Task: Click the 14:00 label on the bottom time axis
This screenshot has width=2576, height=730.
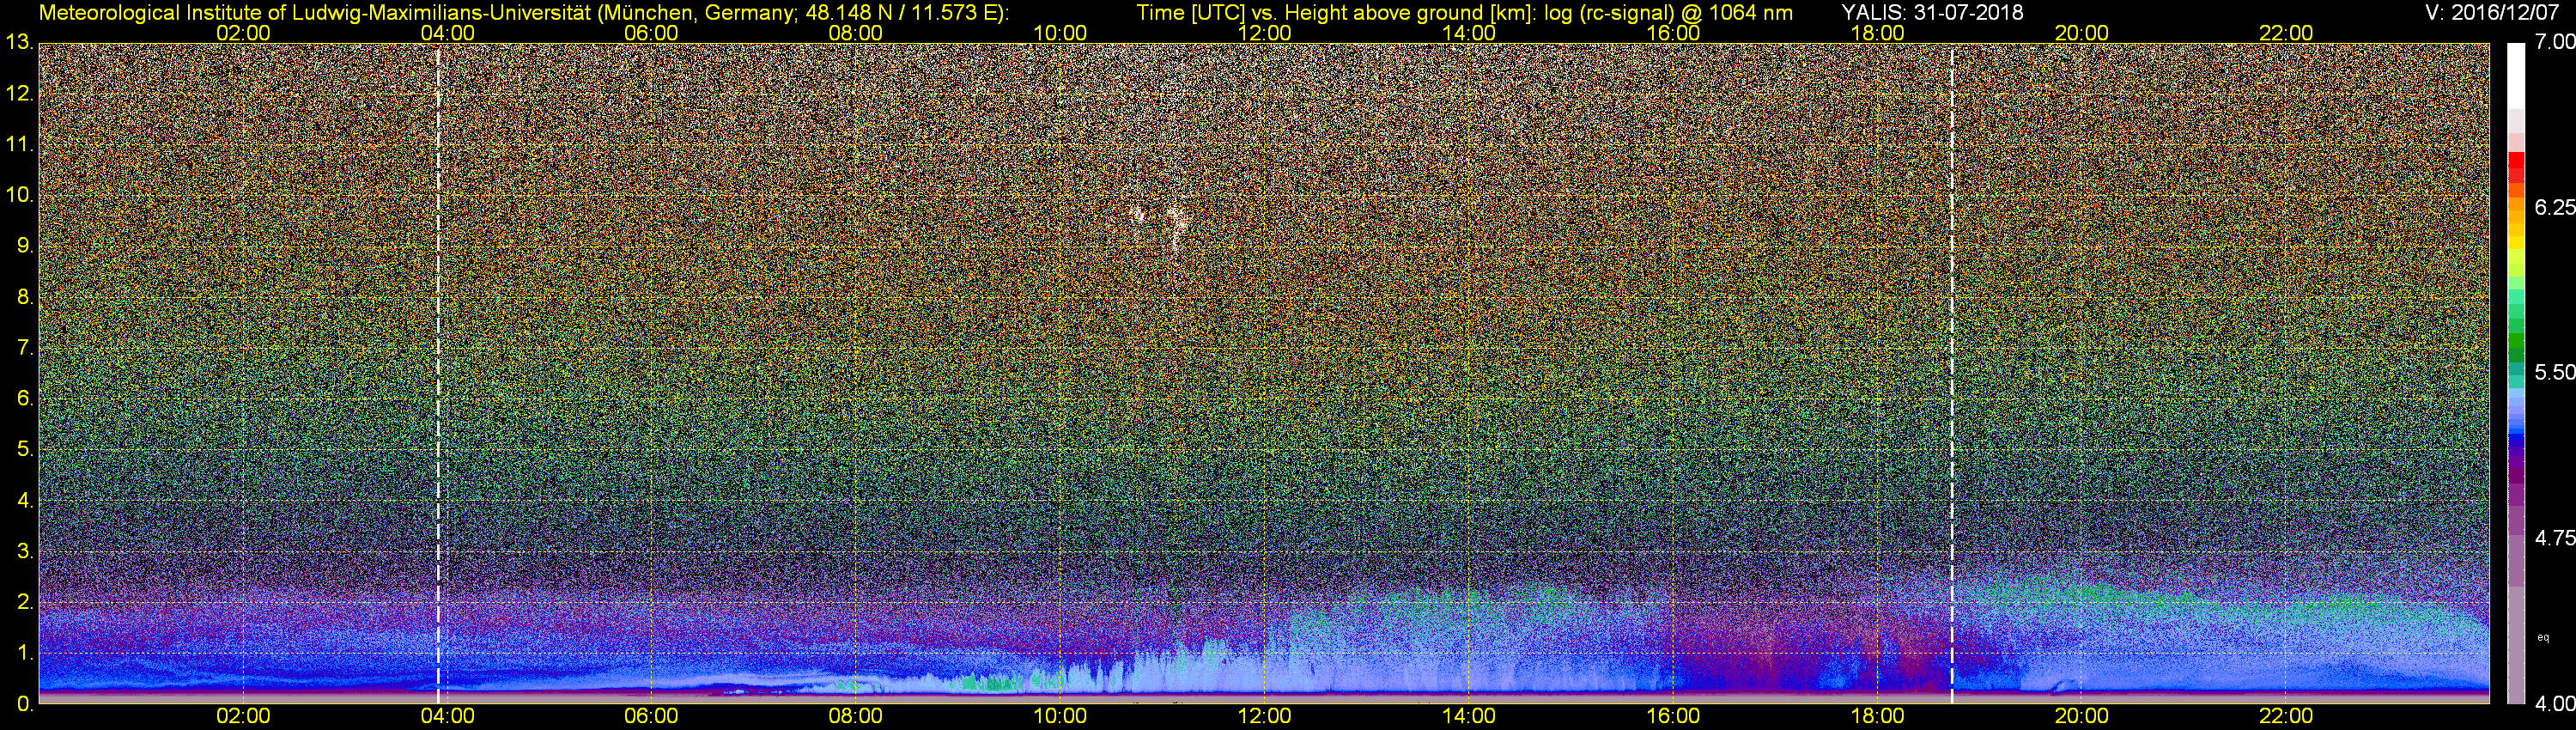Action: tap(1469, 716)
